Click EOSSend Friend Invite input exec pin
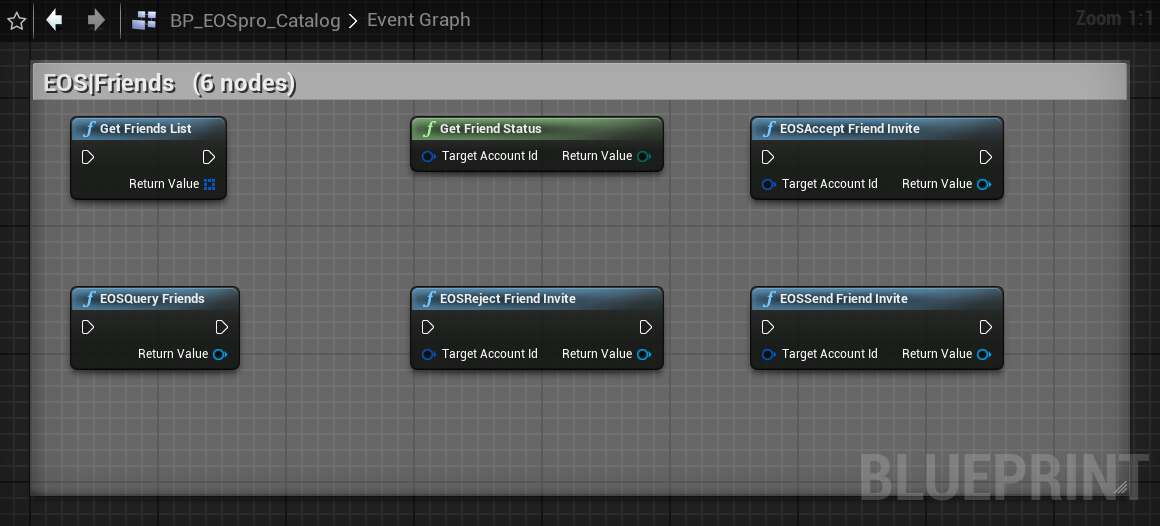This screenshot has width=1160, height=526. [768, 327]
